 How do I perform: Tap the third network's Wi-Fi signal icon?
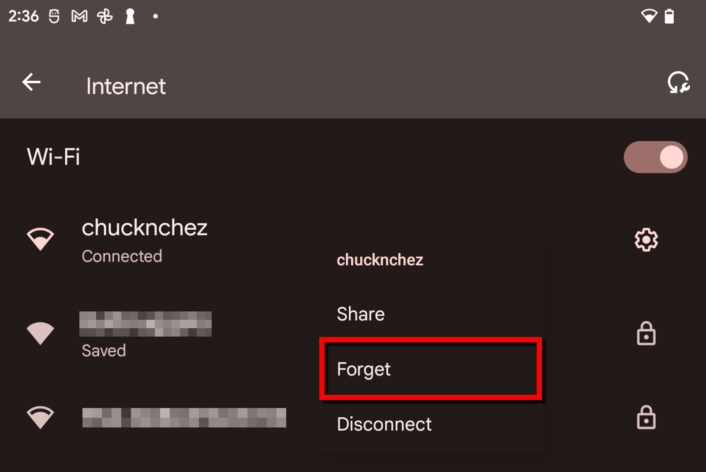click(x=41, y=417)
